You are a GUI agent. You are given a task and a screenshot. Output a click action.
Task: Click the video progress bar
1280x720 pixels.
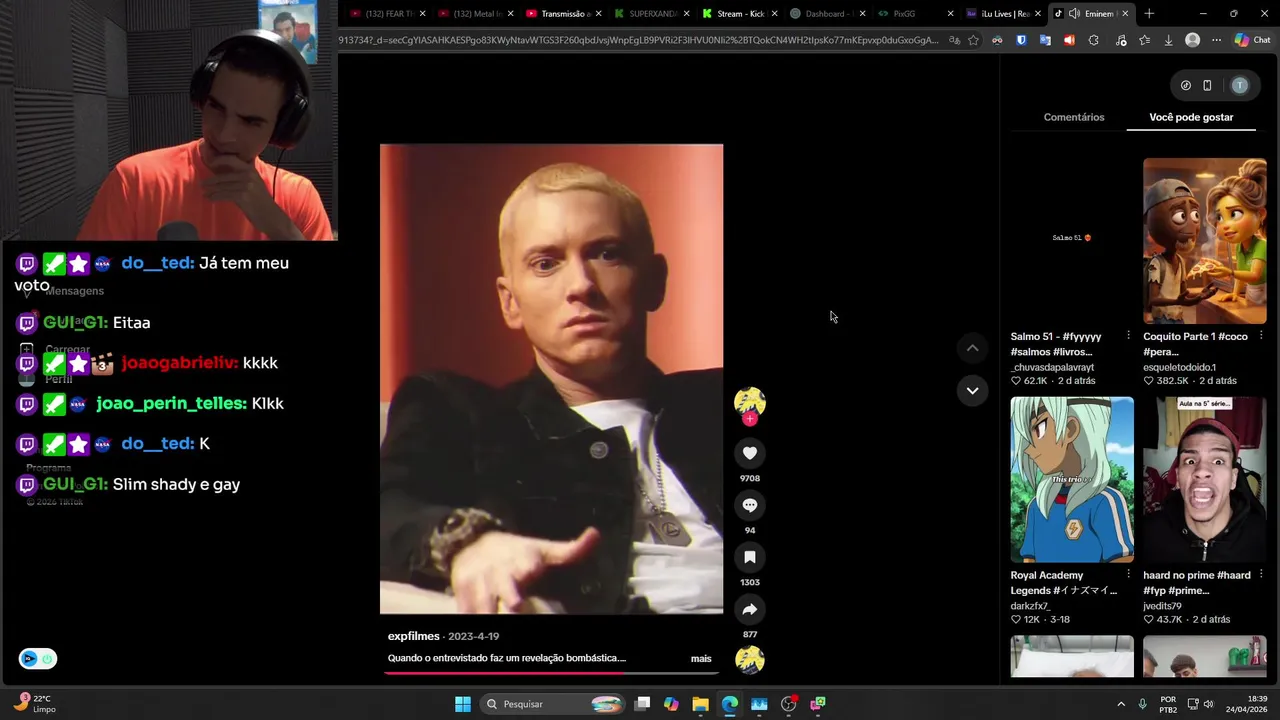551,673
